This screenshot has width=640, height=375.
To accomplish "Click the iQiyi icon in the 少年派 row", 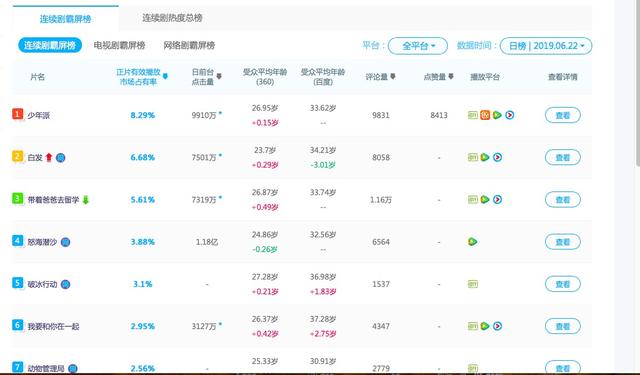I will [473, 115].
